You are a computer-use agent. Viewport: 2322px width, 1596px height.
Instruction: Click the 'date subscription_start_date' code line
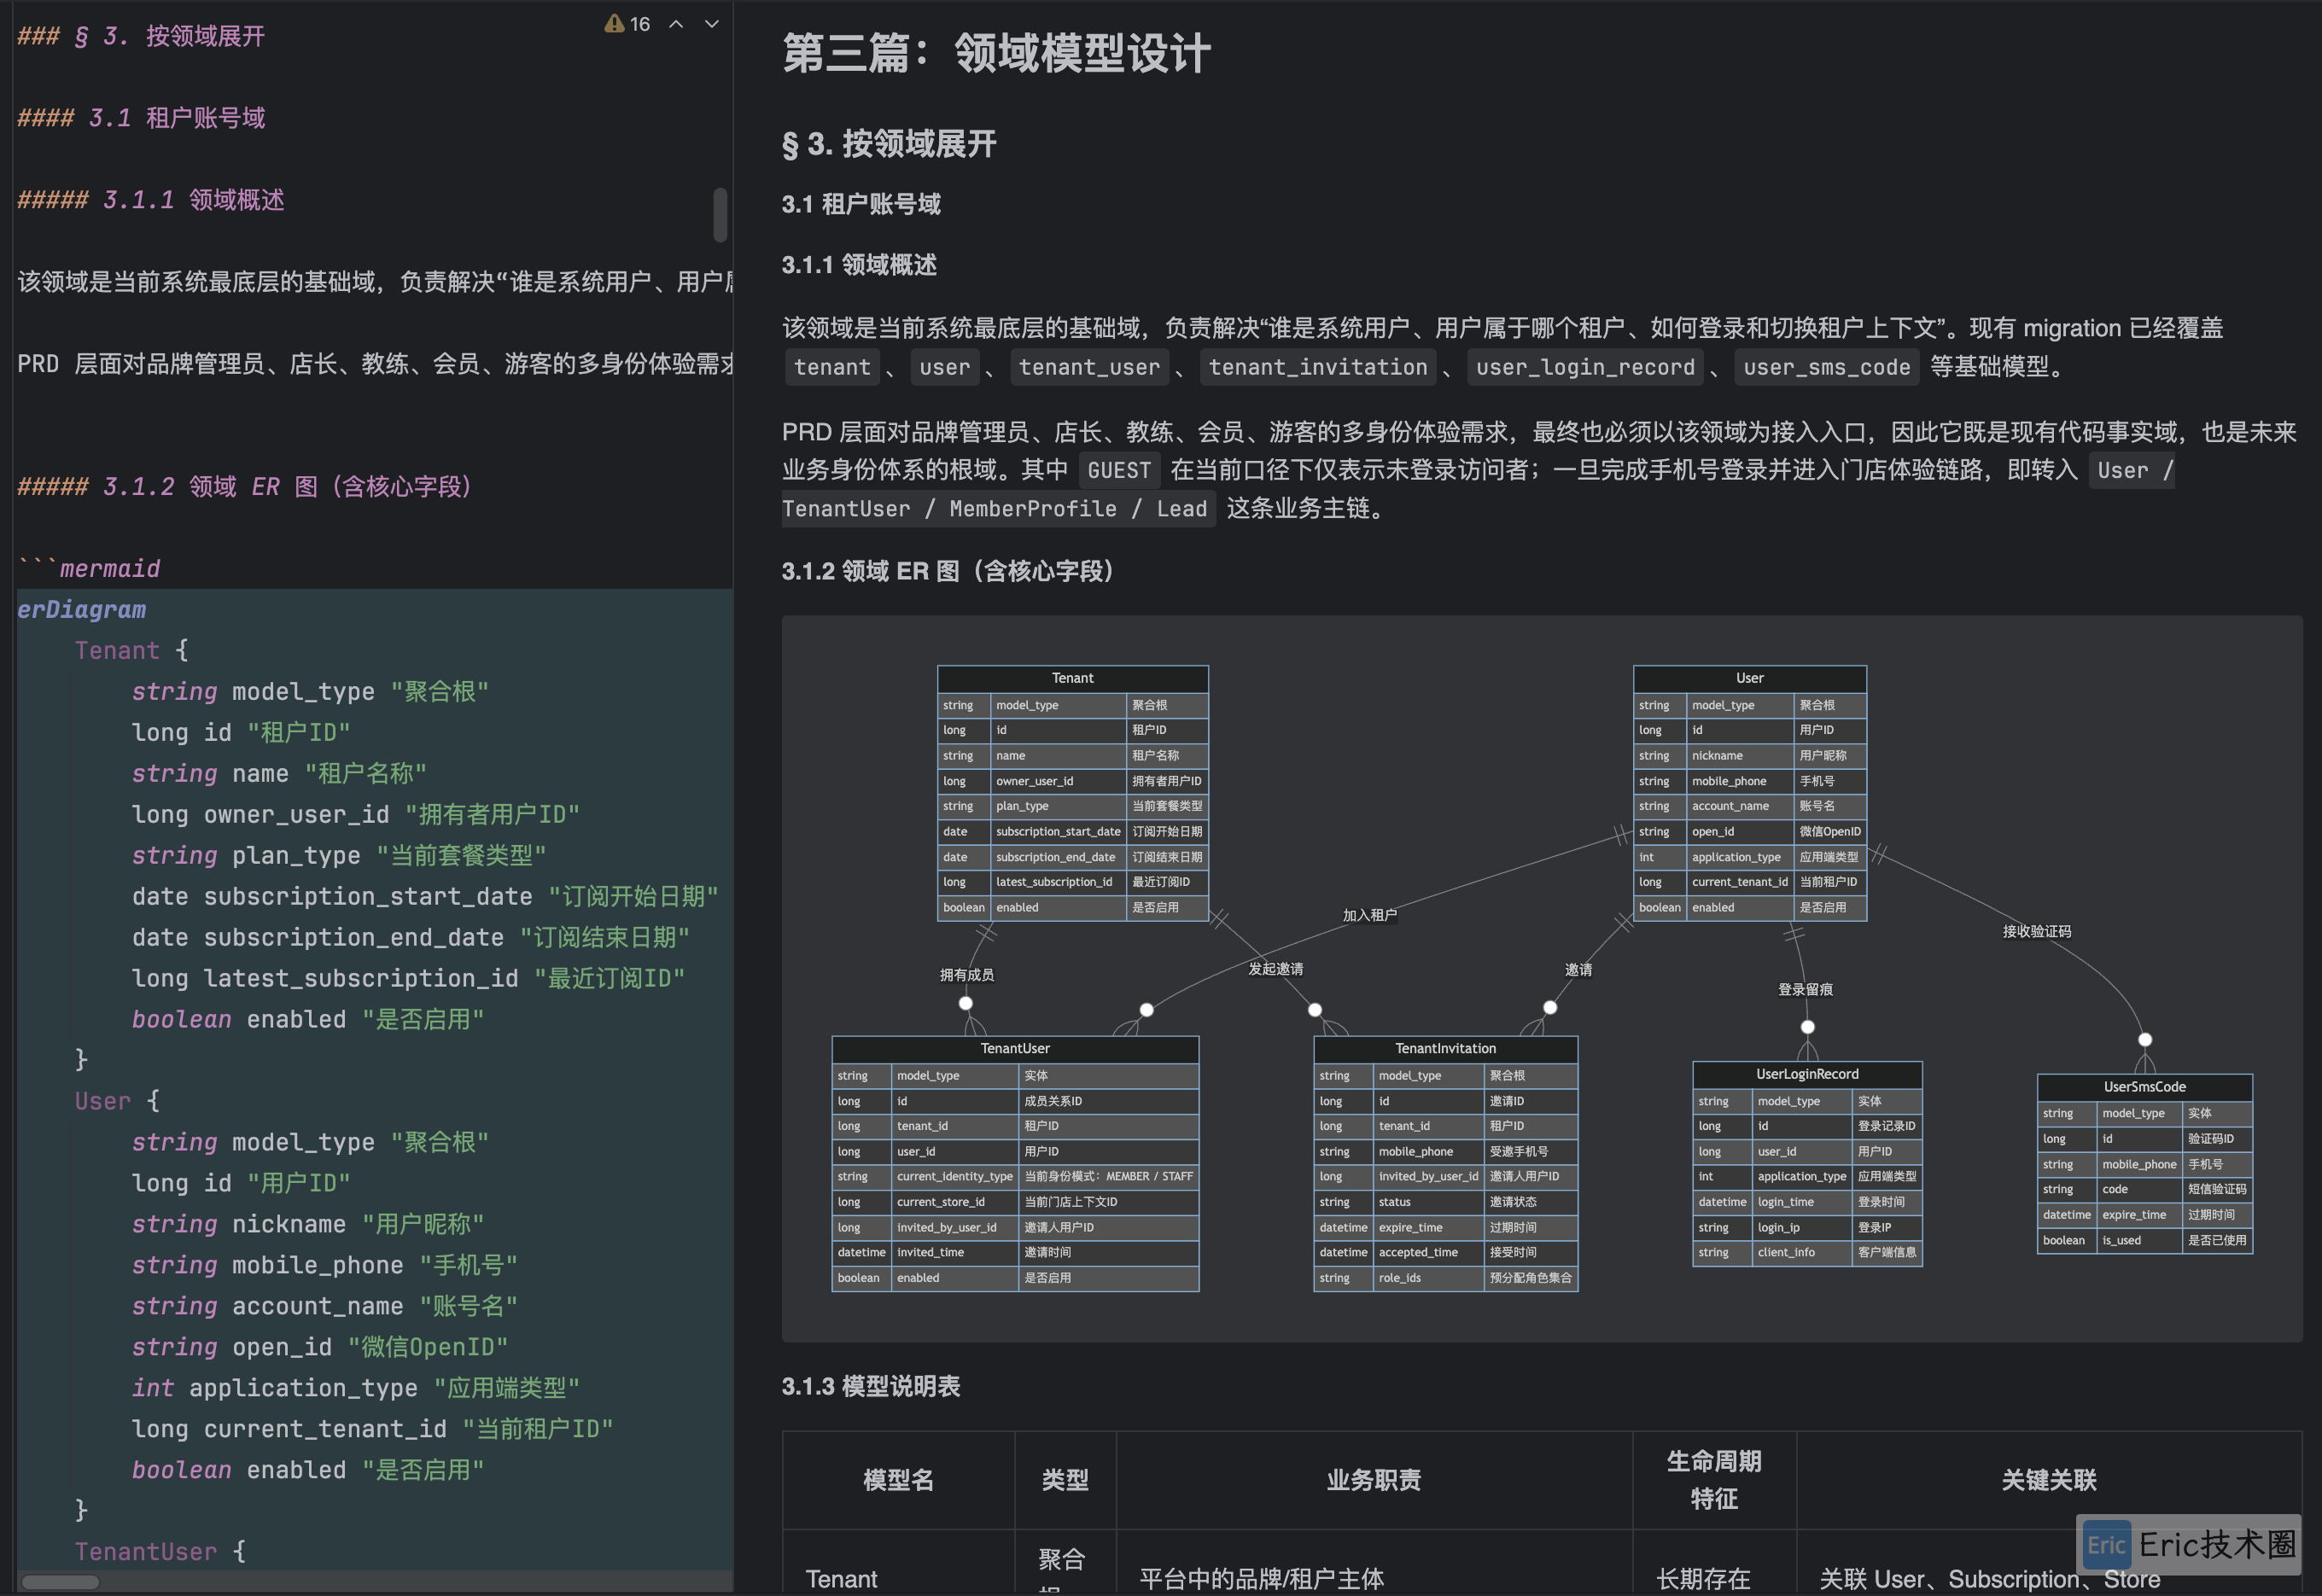(x=425, y=897)
